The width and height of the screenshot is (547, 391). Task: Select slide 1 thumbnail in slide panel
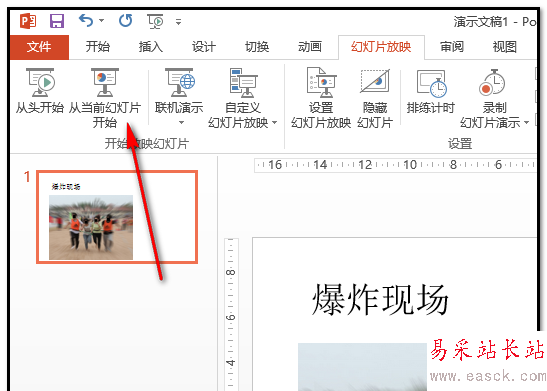[x=117, y=217]
